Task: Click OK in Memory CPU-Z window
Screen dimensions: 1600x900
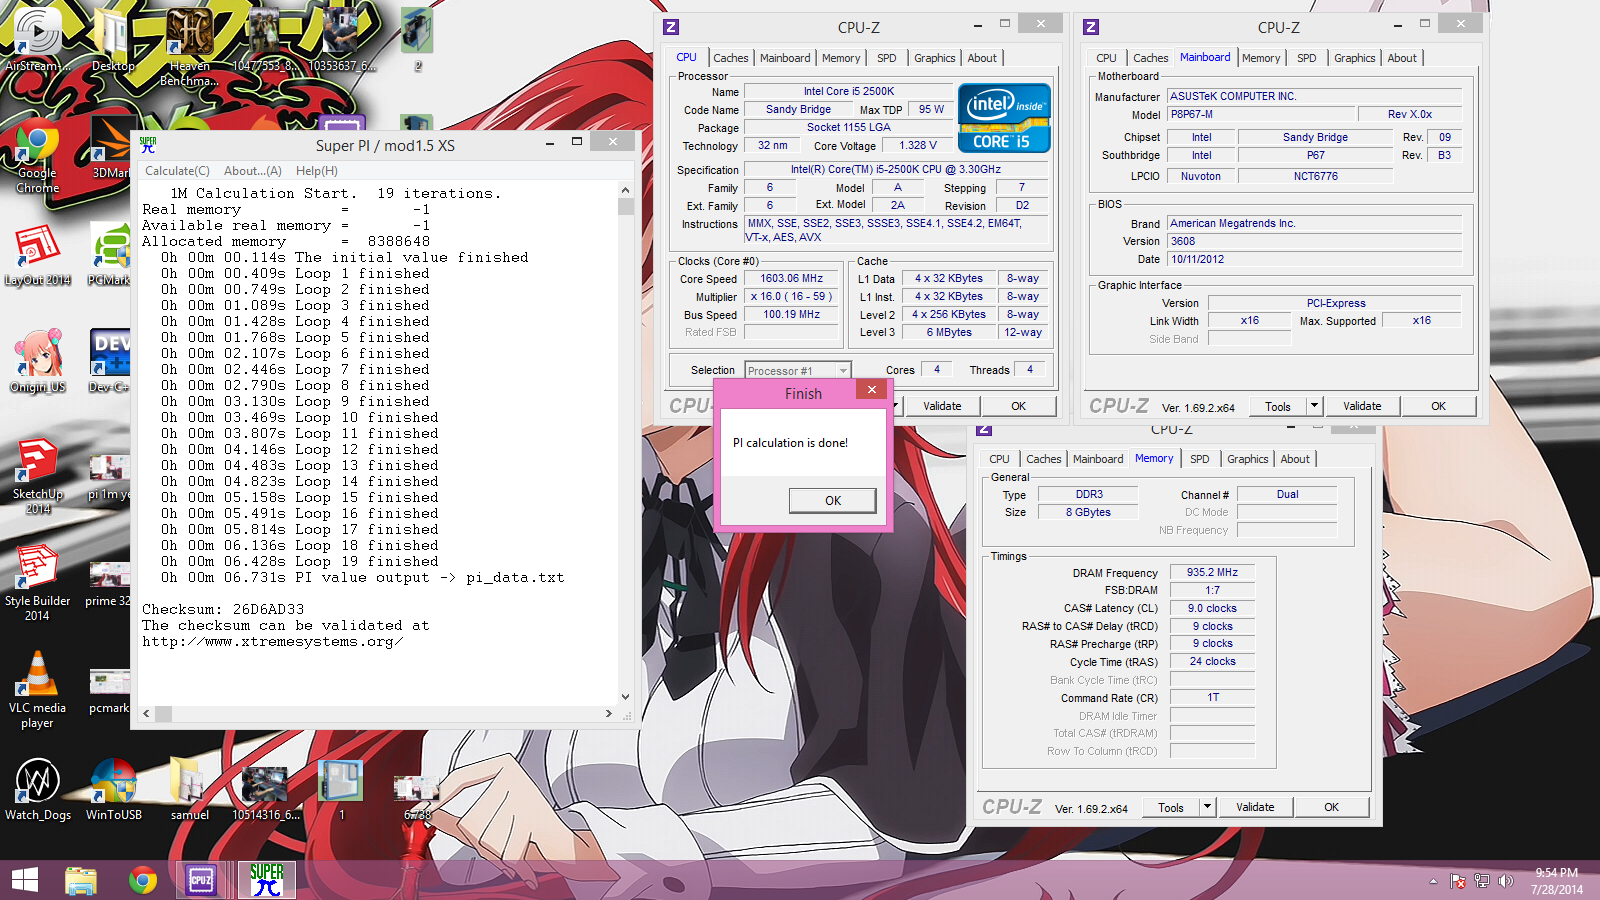Action: pos(1331,807)
